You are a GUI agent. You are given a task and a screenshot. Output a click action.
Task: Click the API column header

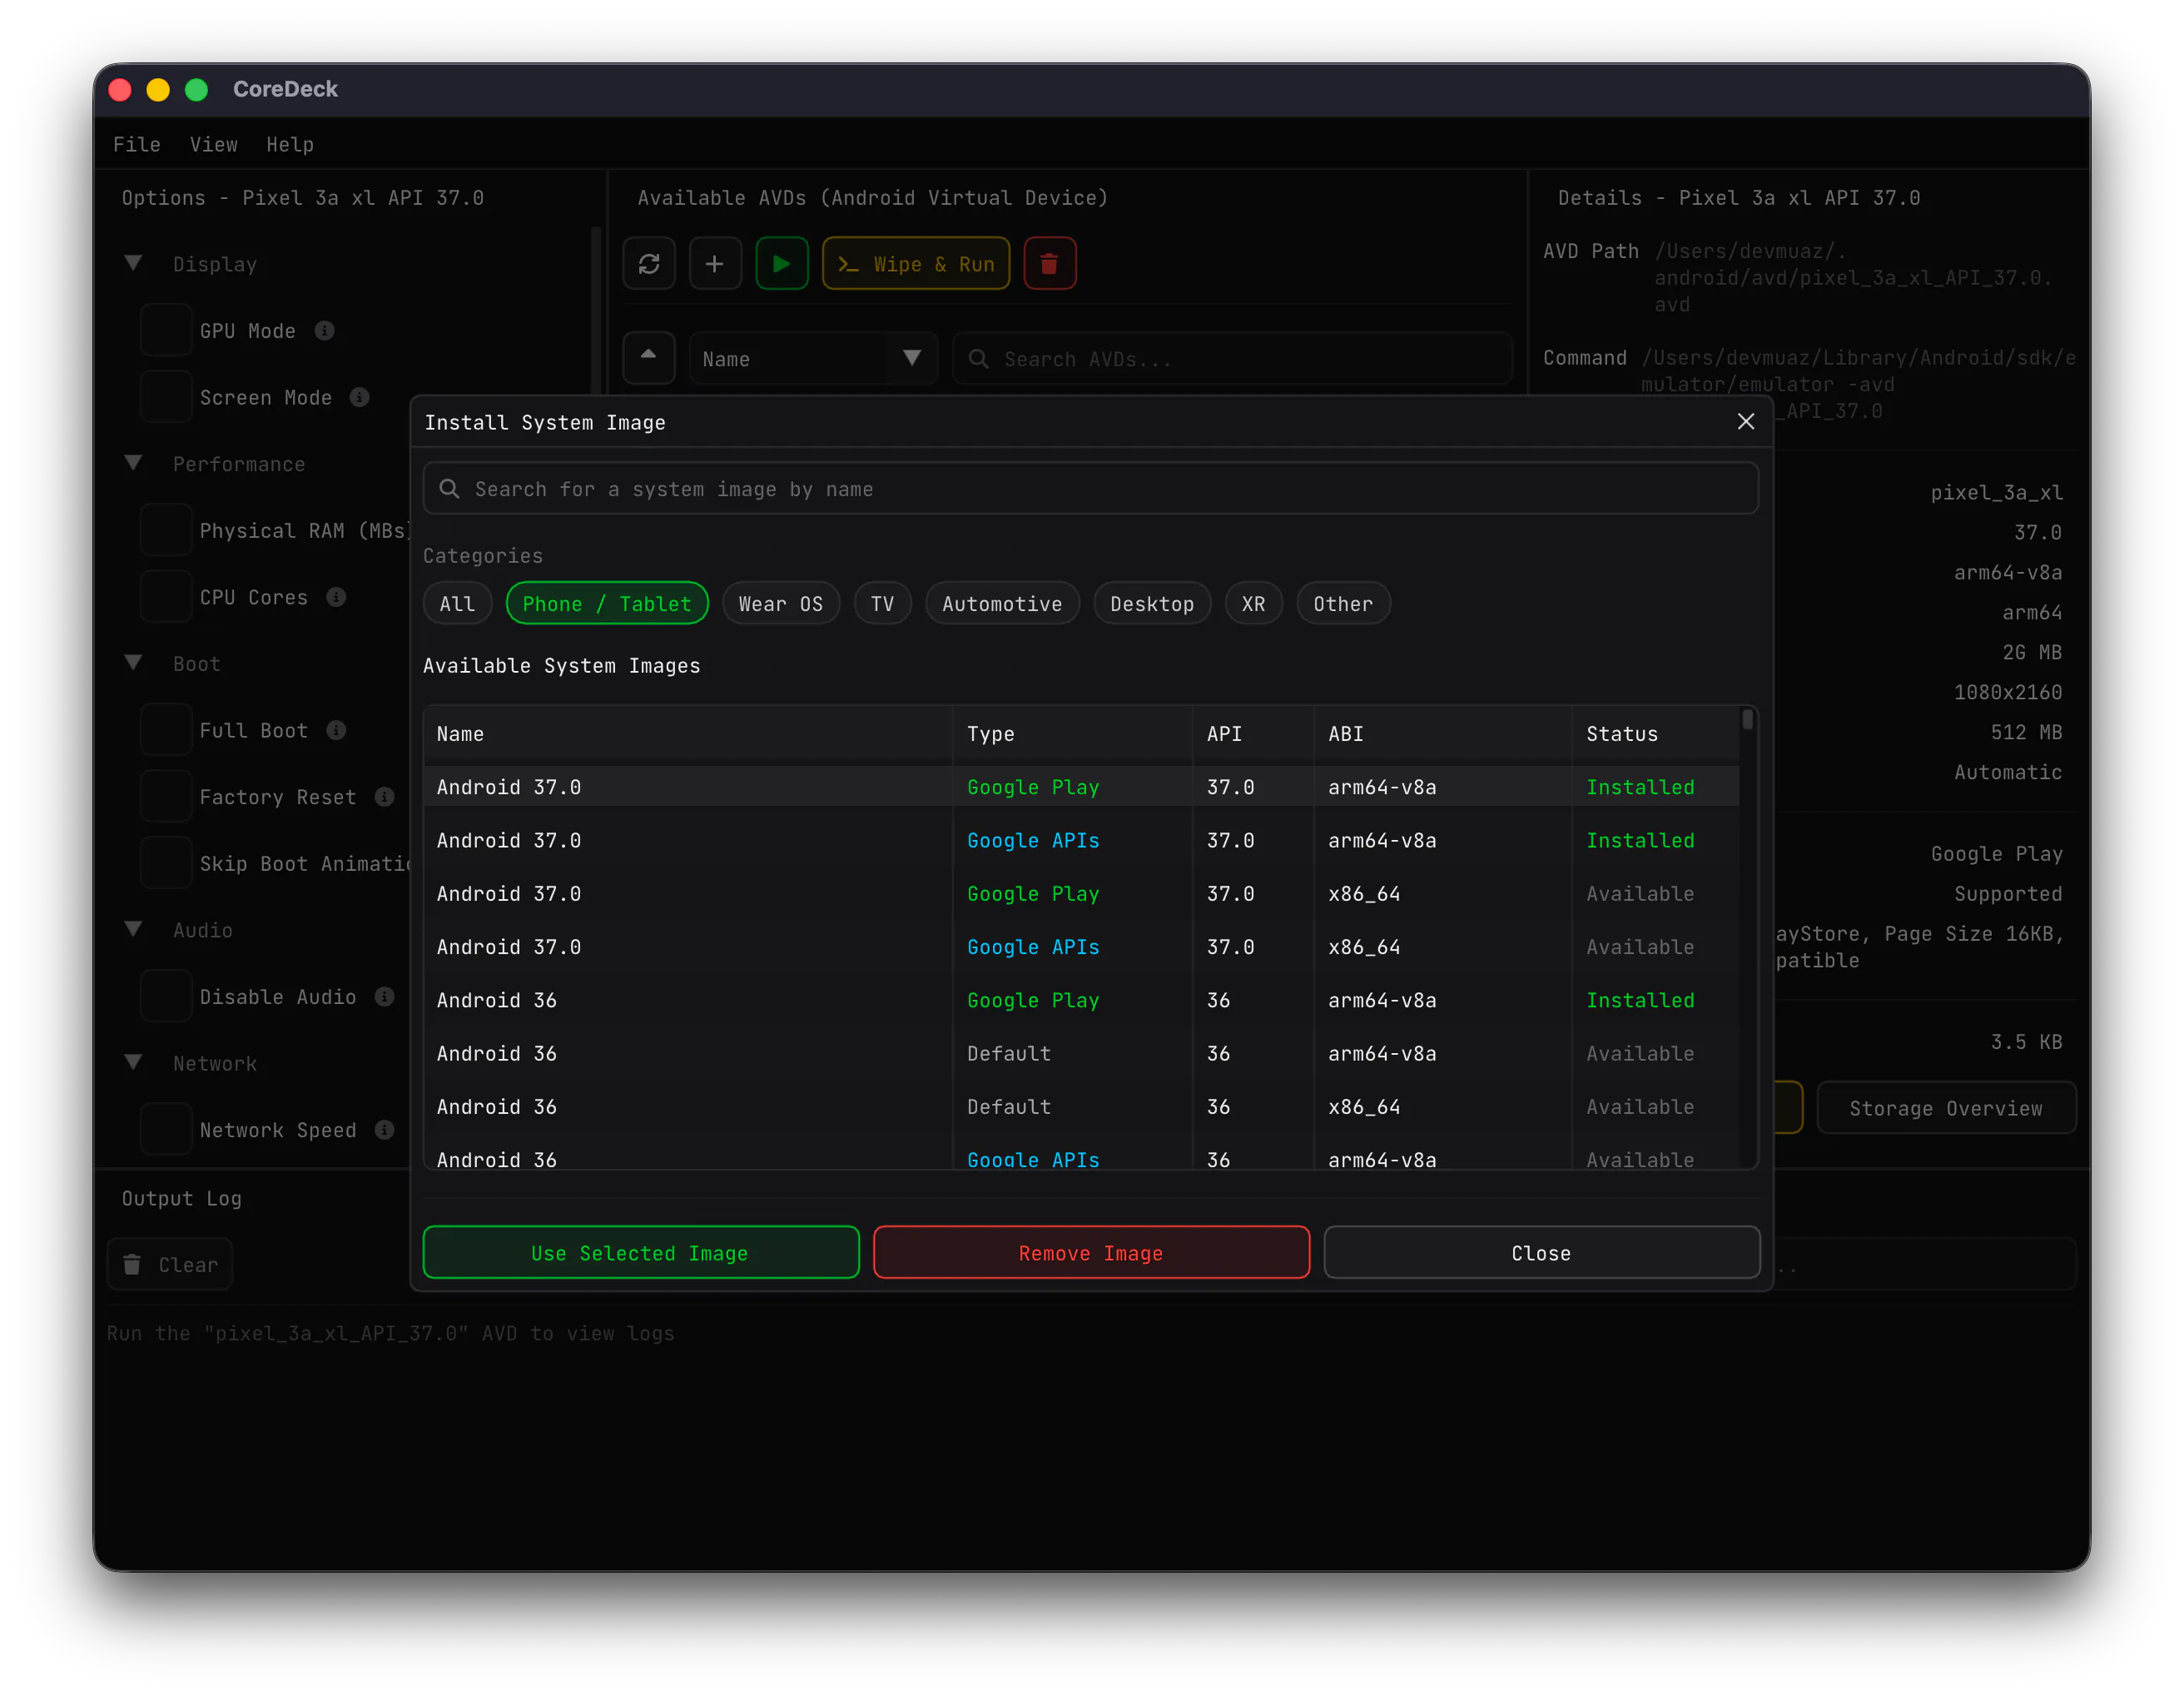coord(1253,733)
